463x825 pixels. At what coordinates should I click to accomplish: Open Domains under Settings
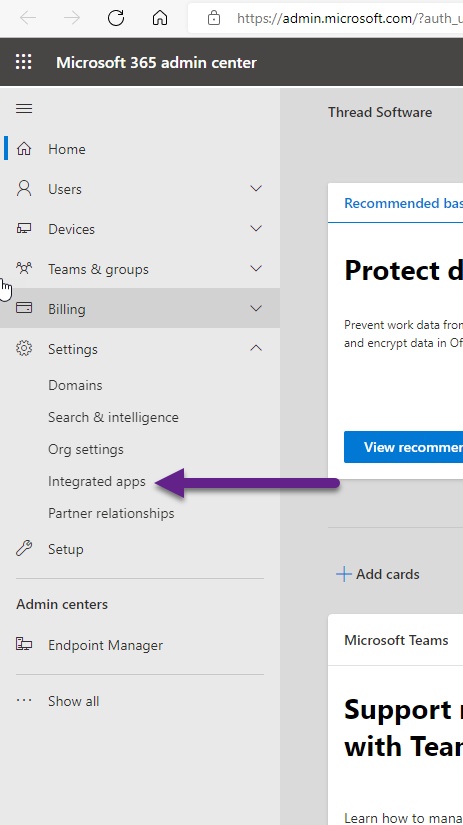pyautogui.click(x=75, y=385)
